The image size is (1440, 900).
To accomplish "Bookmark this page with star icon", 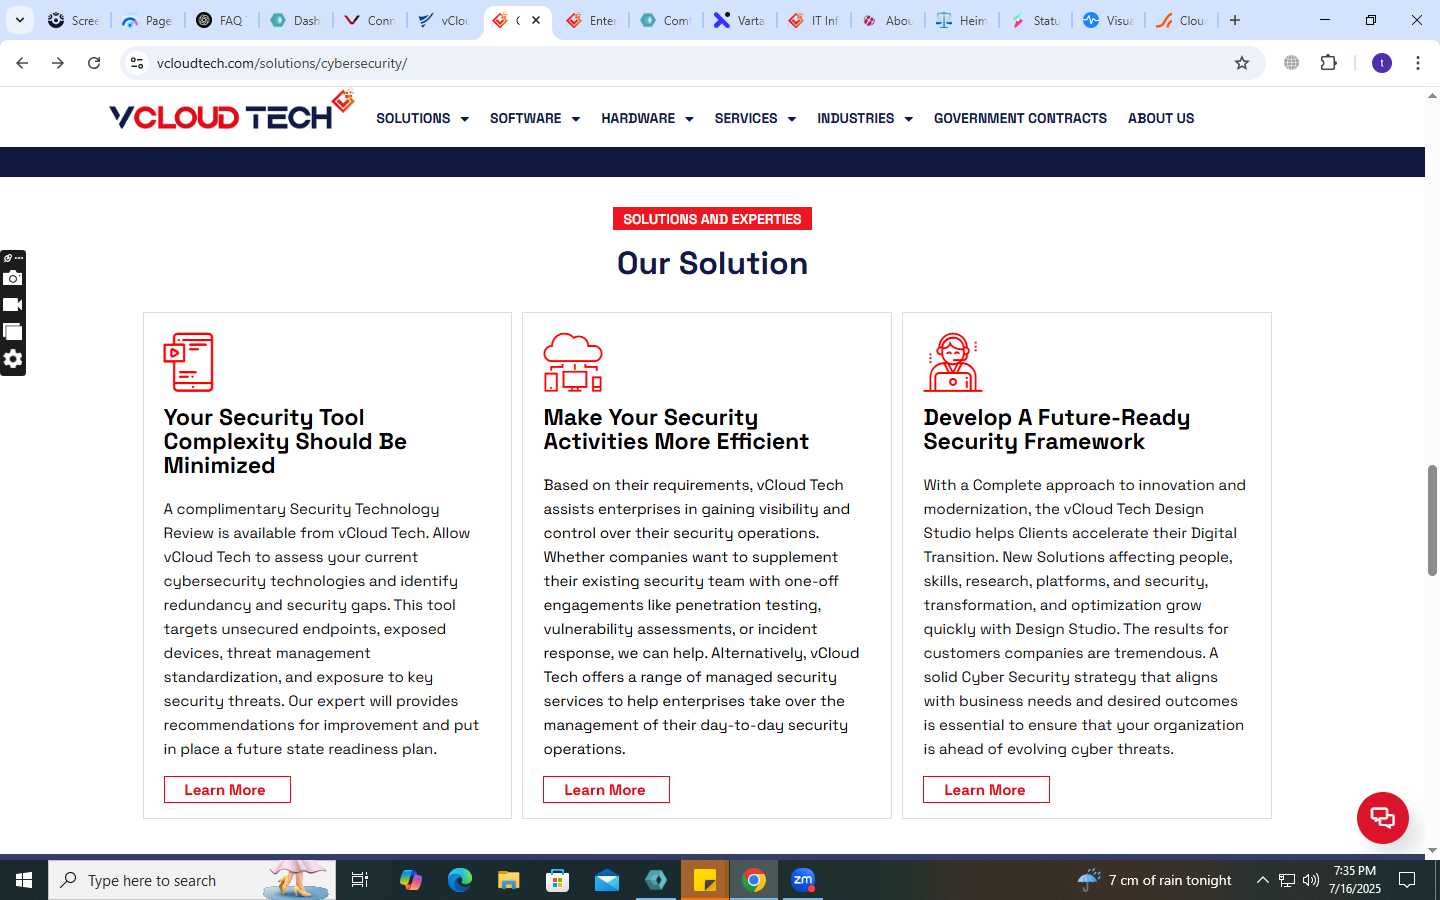I will coord(1242,63).
